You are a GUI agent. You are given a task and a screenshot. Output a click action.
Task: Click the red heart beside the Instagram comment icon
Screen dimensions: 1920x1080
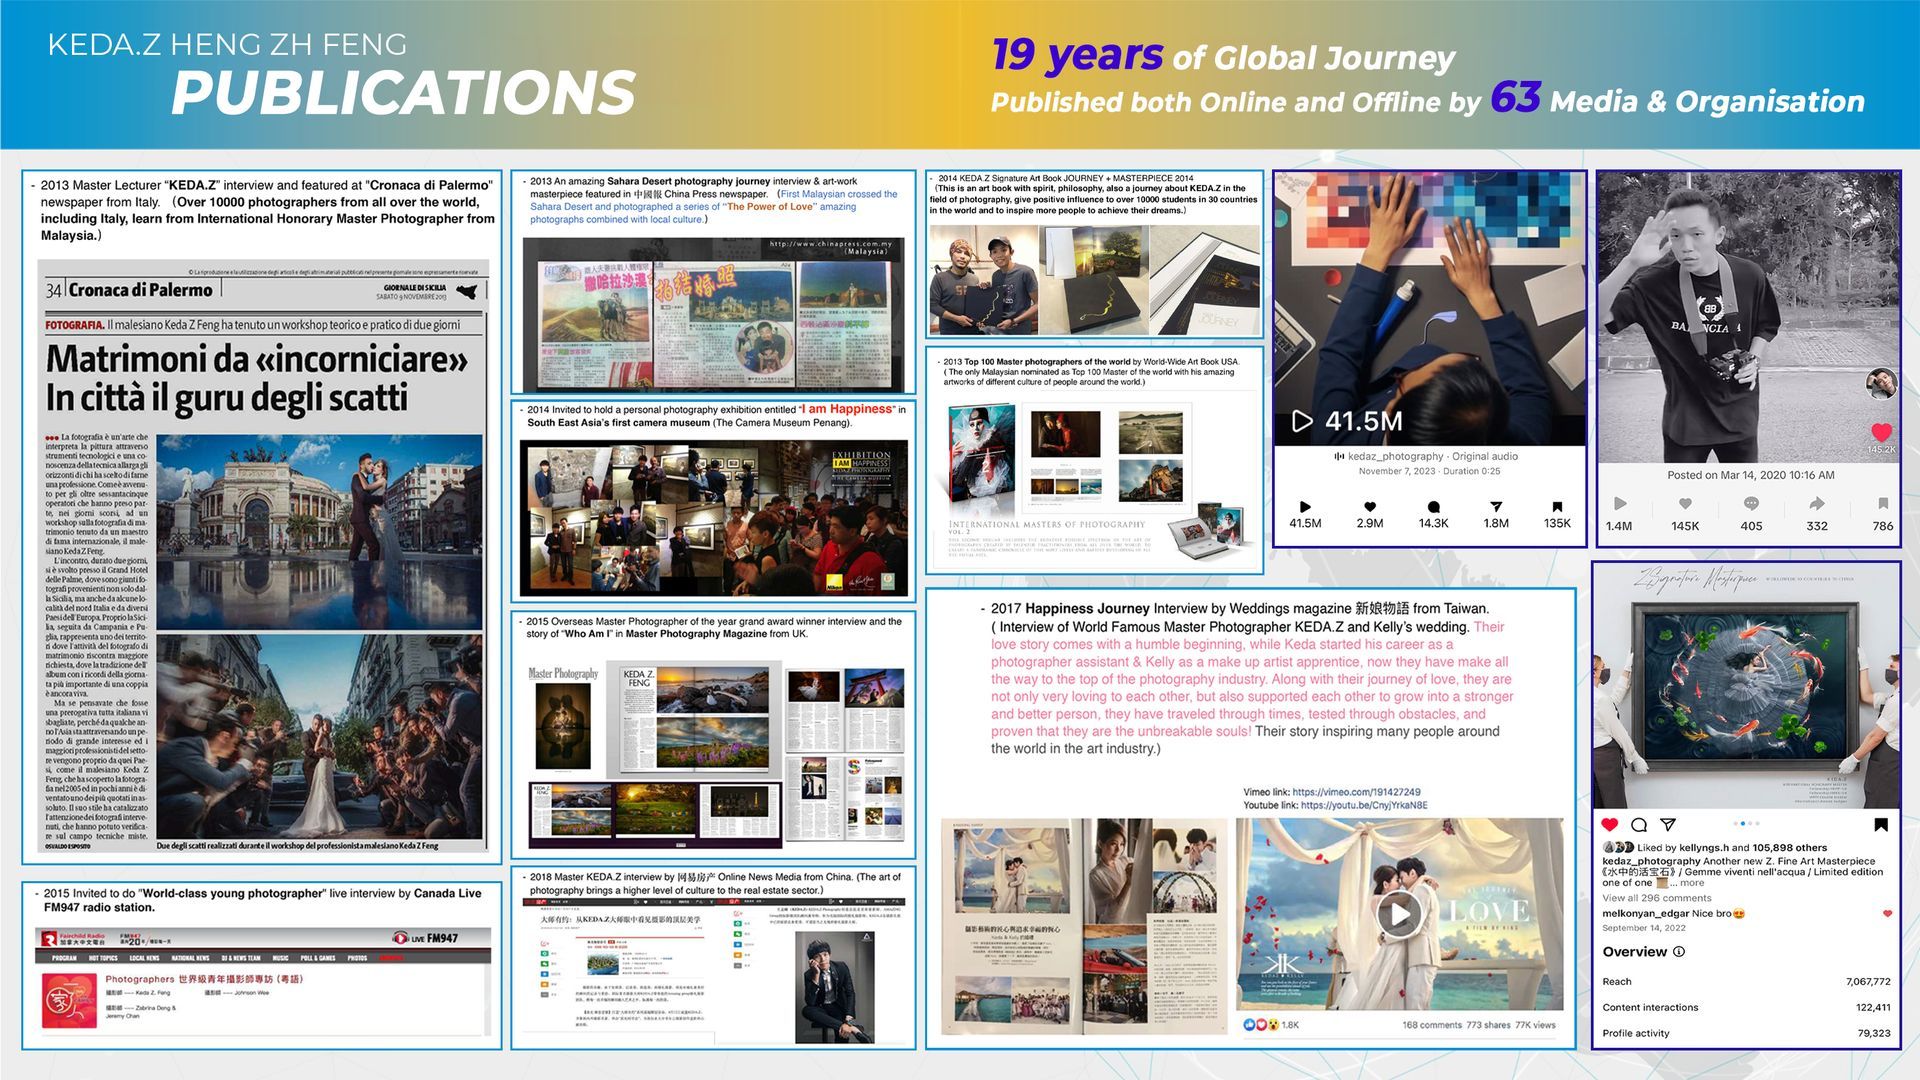[x=1609, y=825]
